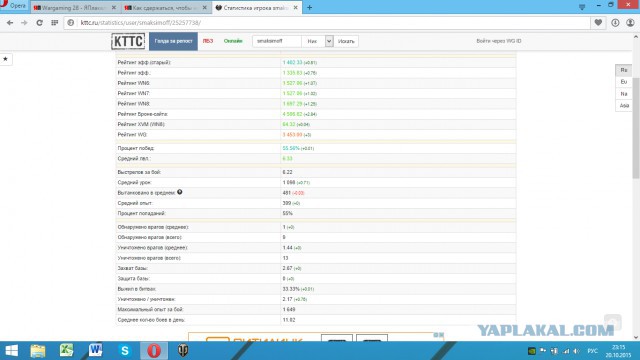Open the 'Голда за репост' menu item
Viewport: 640px width, 360px height.
(173, 41)
